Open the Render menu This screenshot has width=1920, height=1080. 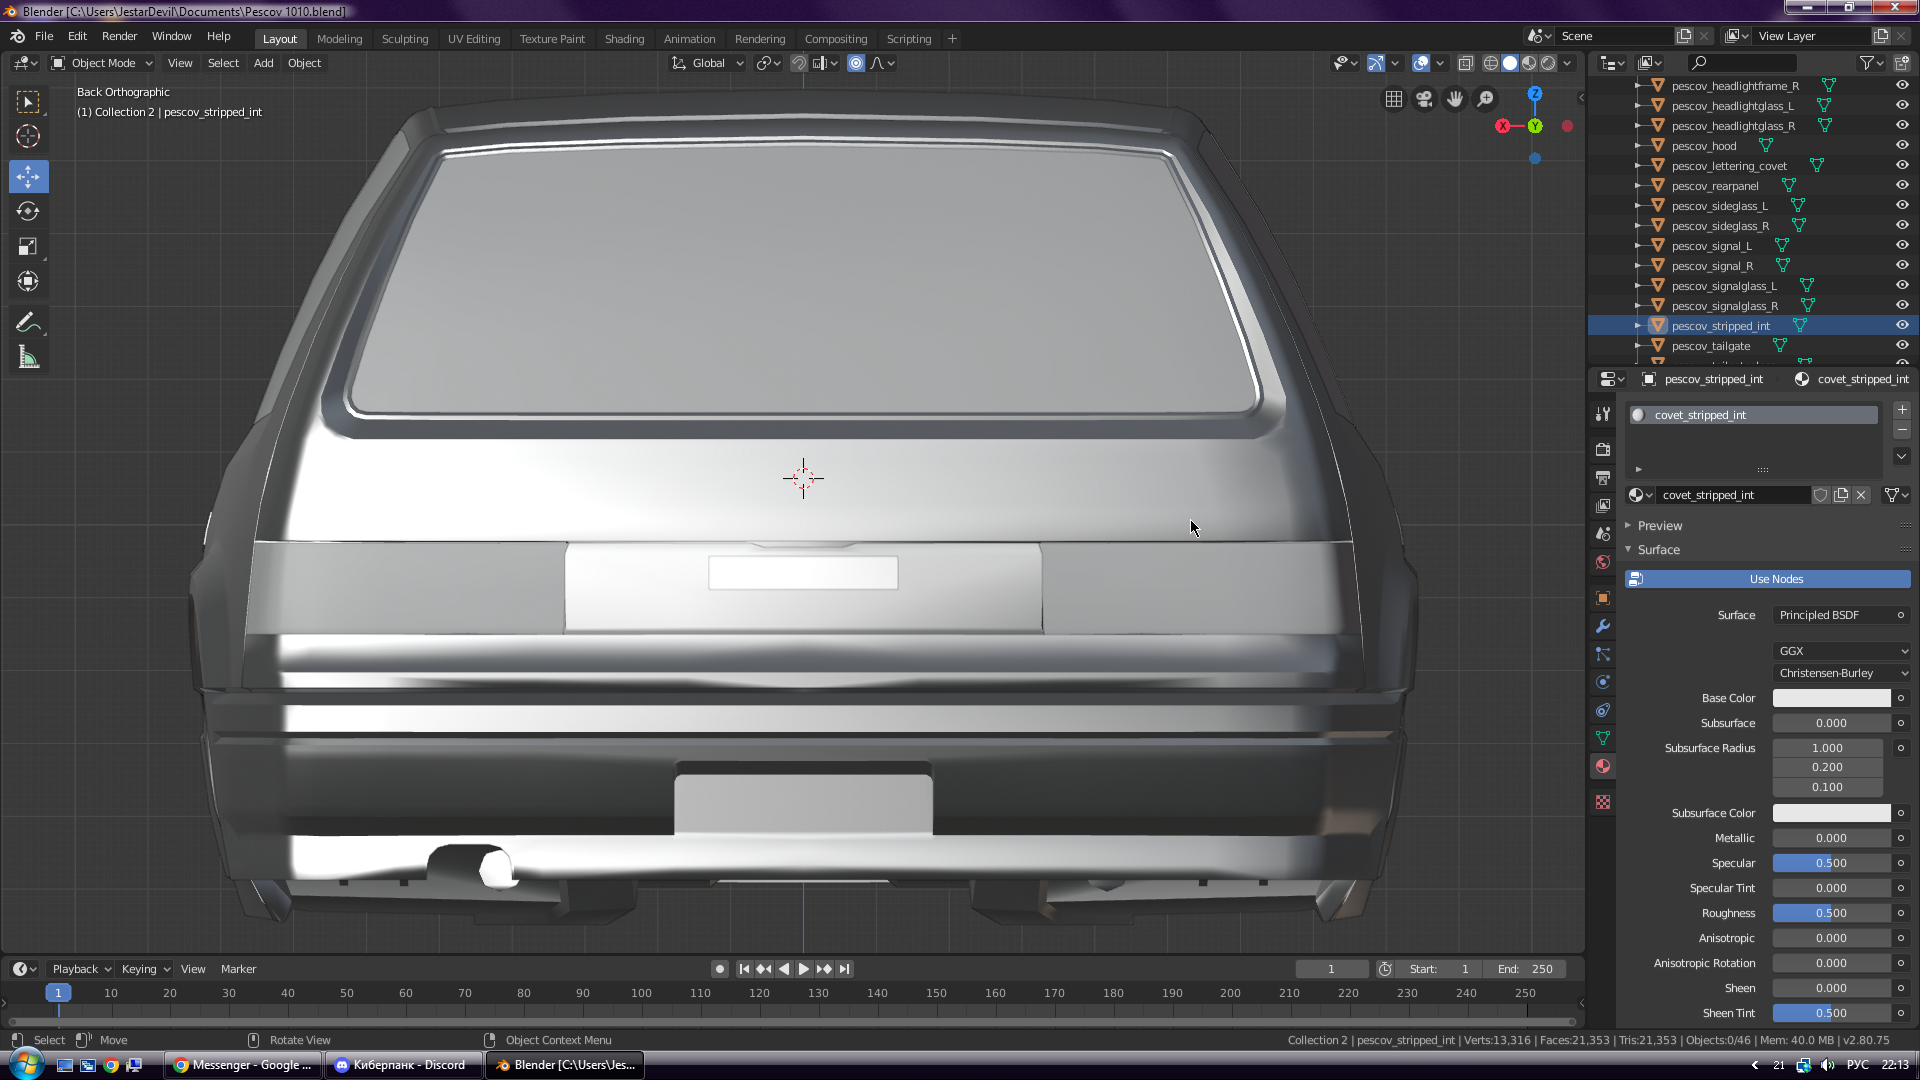click(119, 36)
